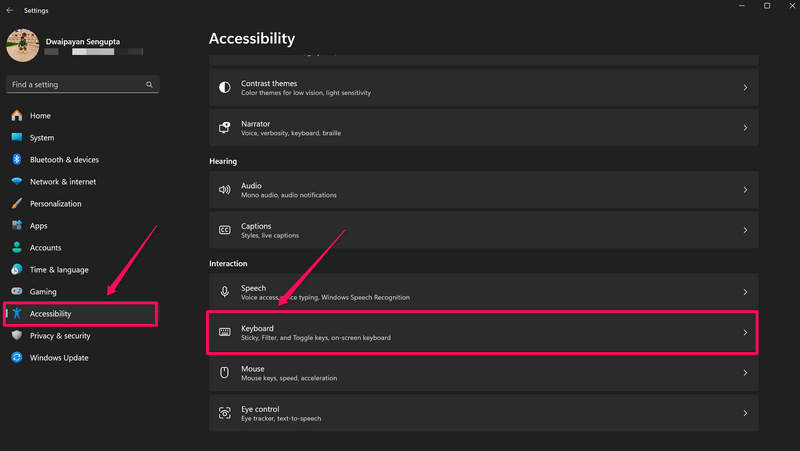Click the Gaming controller icon
800x451 pixels.
17,292
